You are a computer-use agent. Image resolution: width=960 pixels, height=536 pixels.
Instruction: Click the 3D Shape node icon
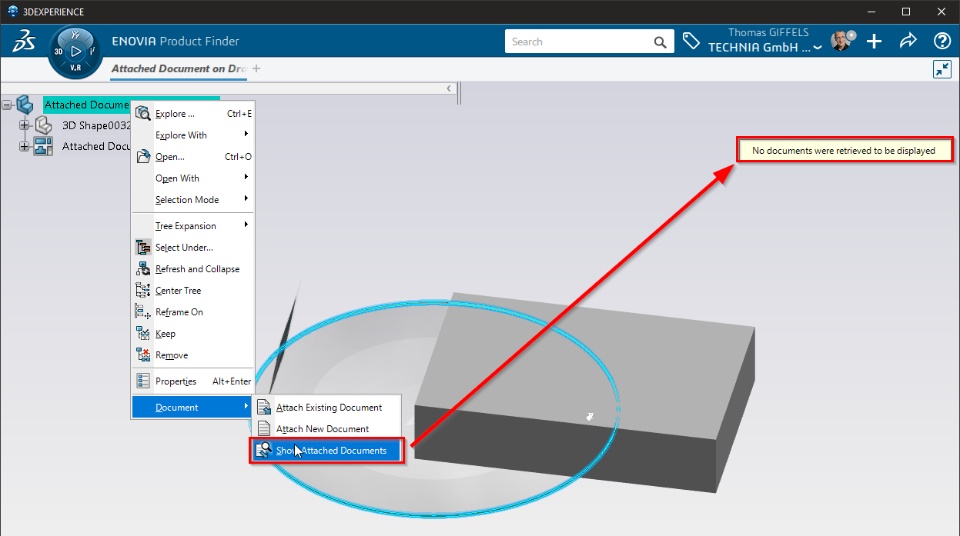pyautogui.click(x=43, y=126)
